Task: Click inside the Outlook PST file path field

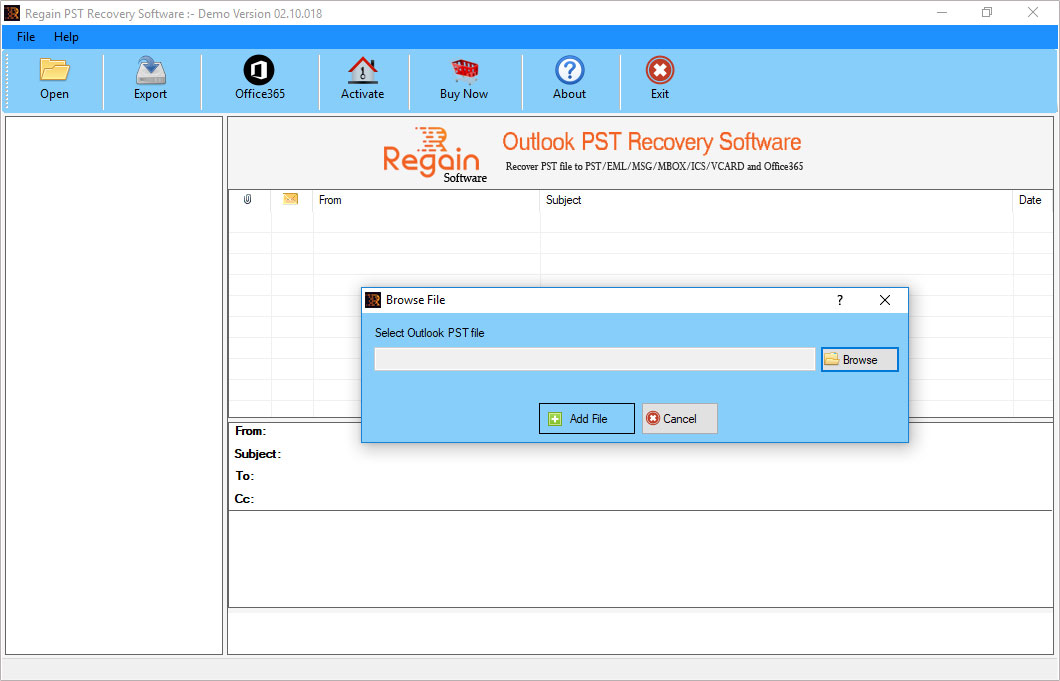Action: [x=594, y=359]
